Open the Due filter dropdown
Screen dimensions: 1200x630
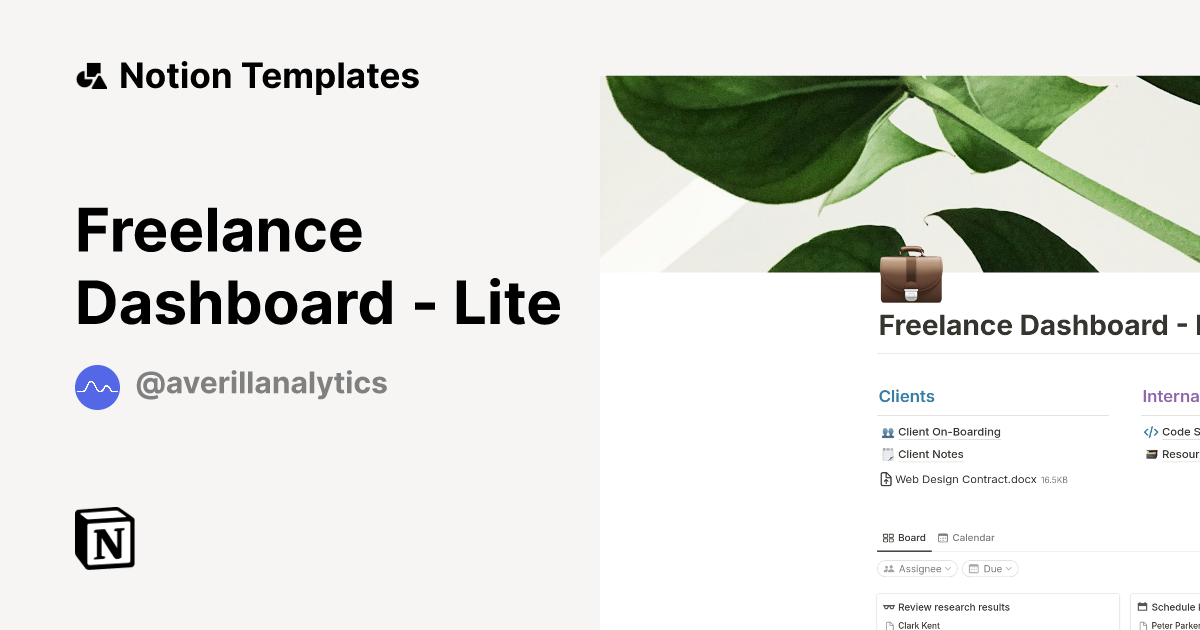click(x=990, y=568)
